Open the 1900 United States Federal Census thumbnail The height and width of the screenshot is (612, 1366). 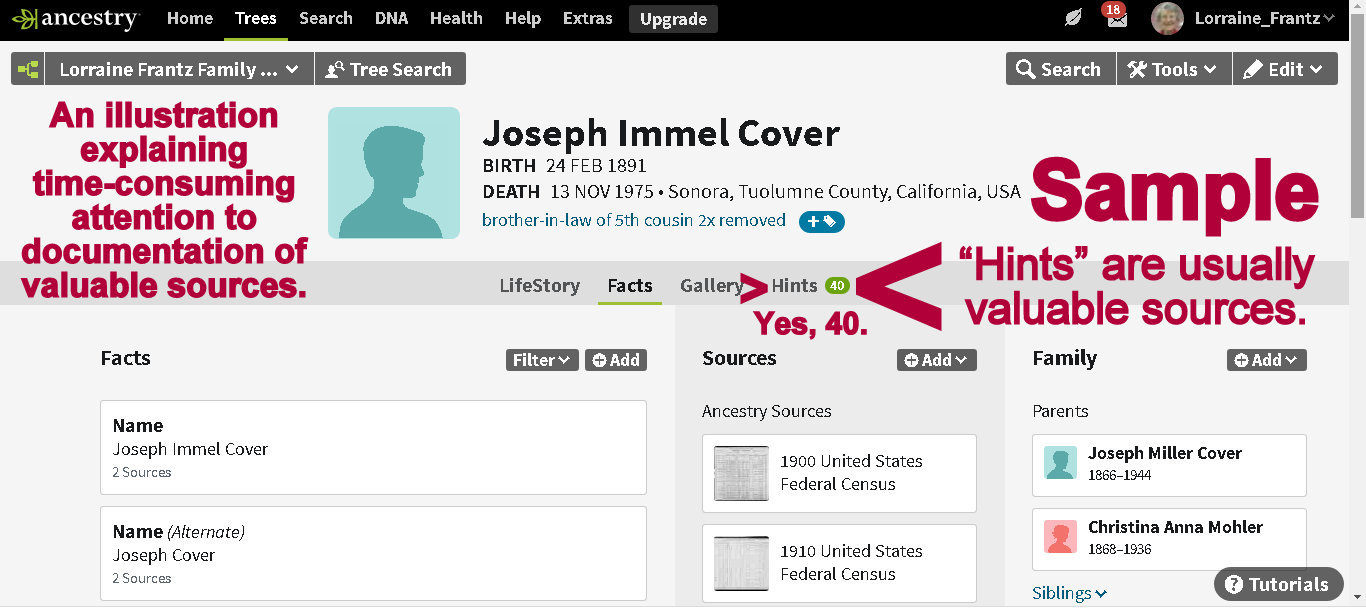(741, 473)
